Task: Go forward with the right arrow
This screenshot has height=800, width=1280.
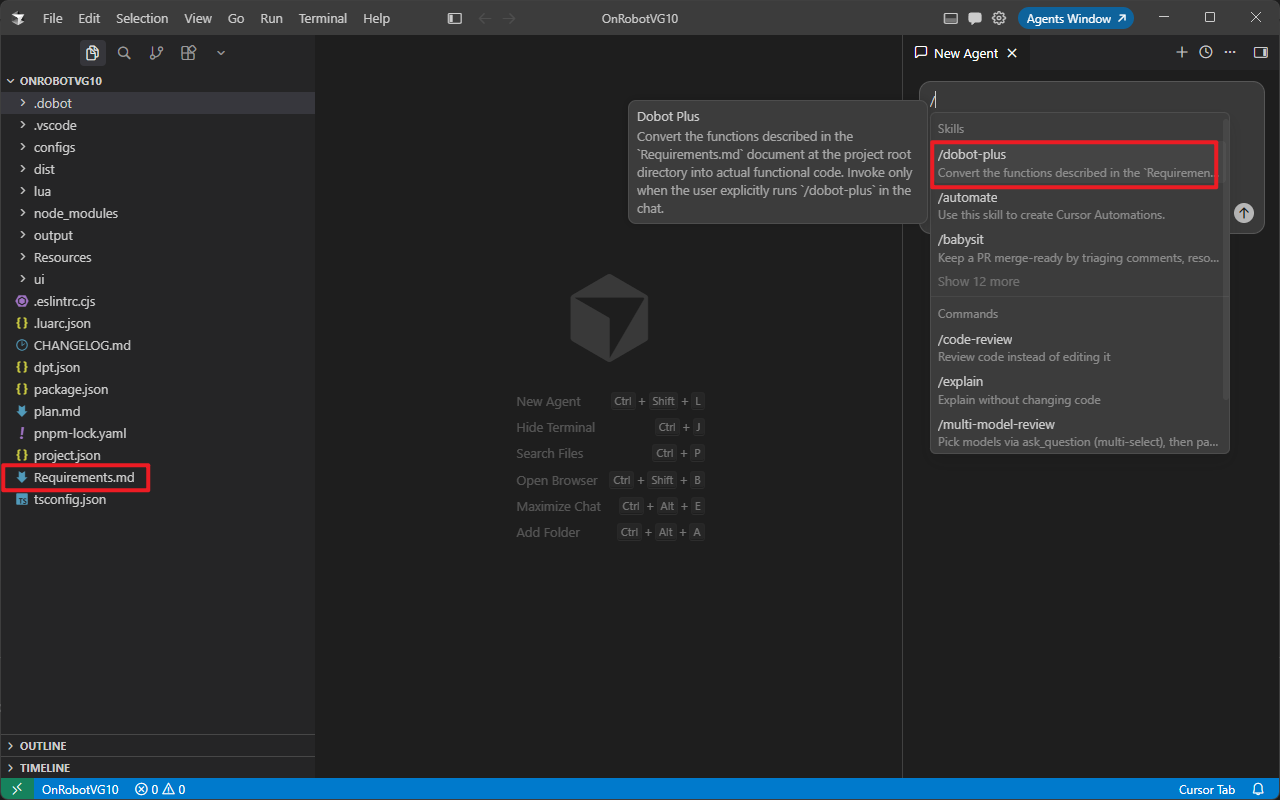Action: click(x=510, y=18)
